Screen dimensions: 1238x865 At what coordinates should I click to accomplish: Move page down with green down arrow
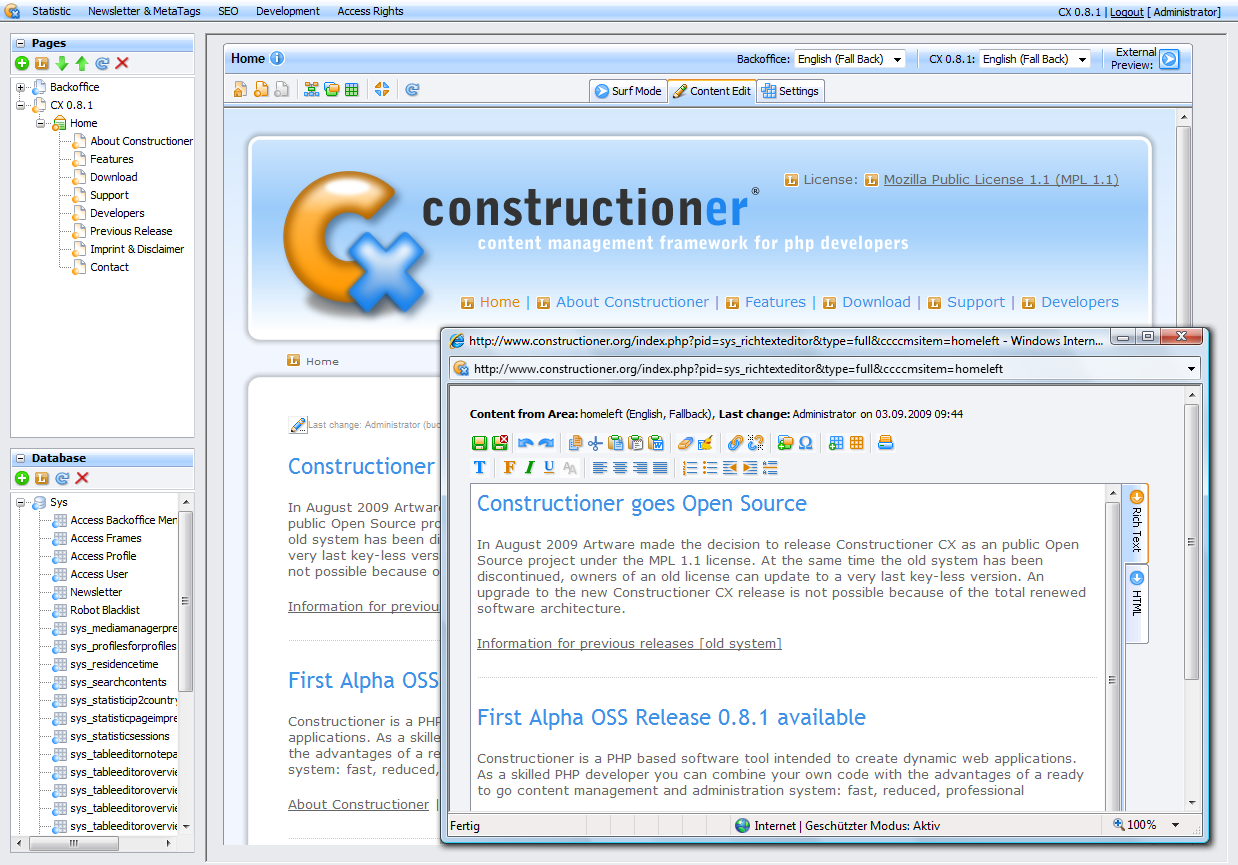point(62,63)
